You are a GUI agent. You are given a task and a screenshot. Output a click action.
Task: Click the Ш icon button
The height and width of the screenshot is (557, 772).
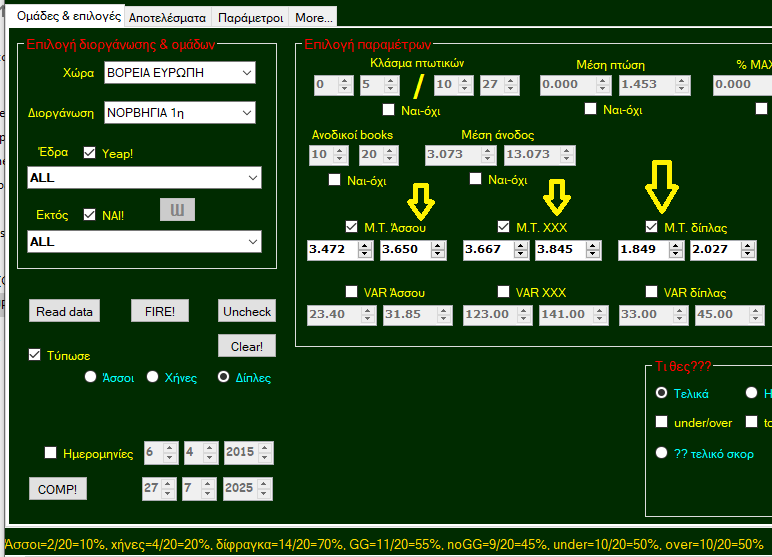(177, 209)
